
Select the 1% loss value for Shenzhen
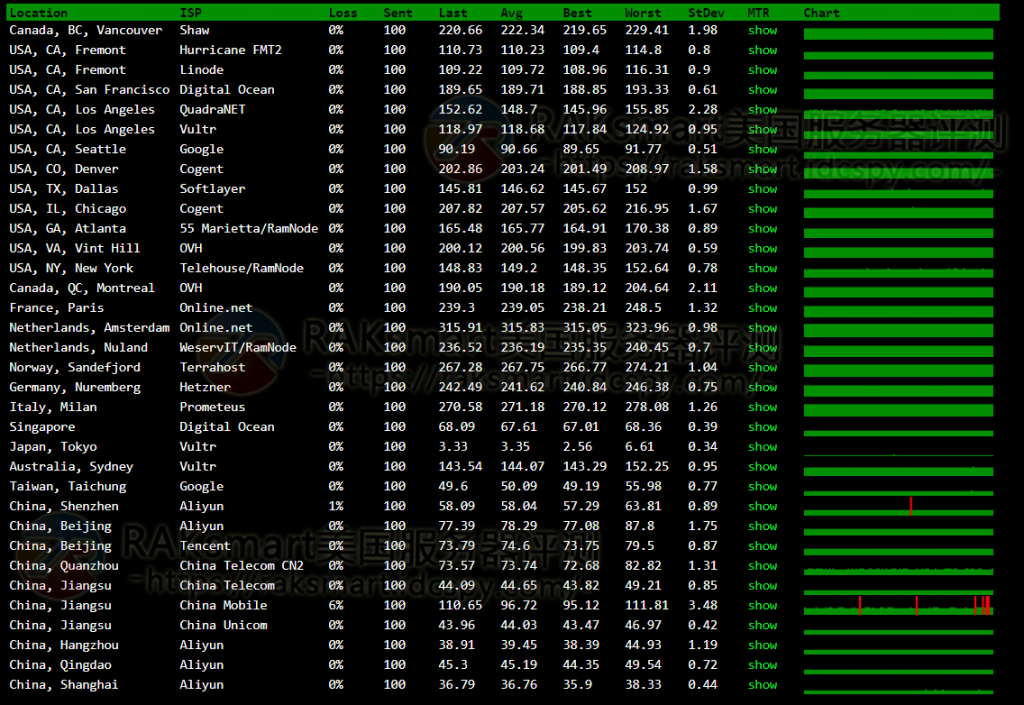click(x=336, y=506)
